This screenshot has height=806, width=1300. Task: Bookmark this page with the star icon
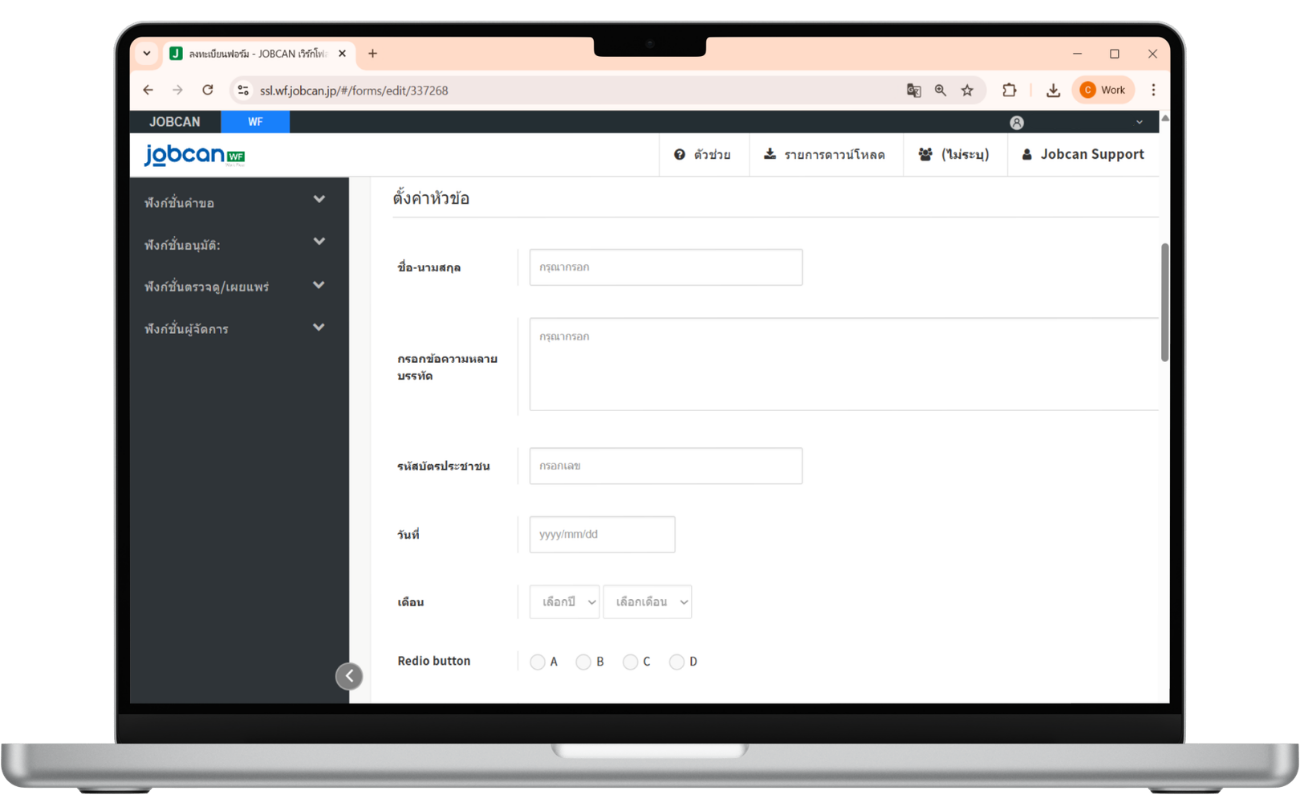coord(967,90)
